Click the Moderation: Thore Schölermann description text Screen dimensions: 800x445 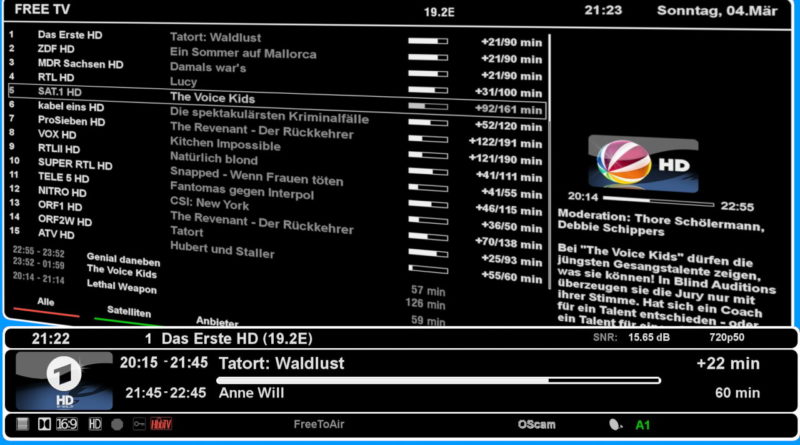[x=661, y=224]
